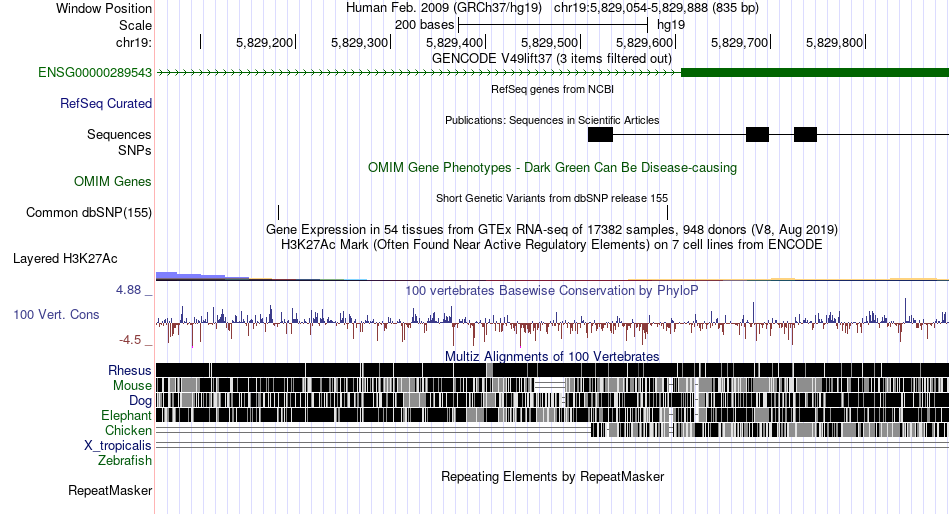Click the 5,829,200 ruler coordinate
This screenshot has width=950, height=514.
[265, 42]
